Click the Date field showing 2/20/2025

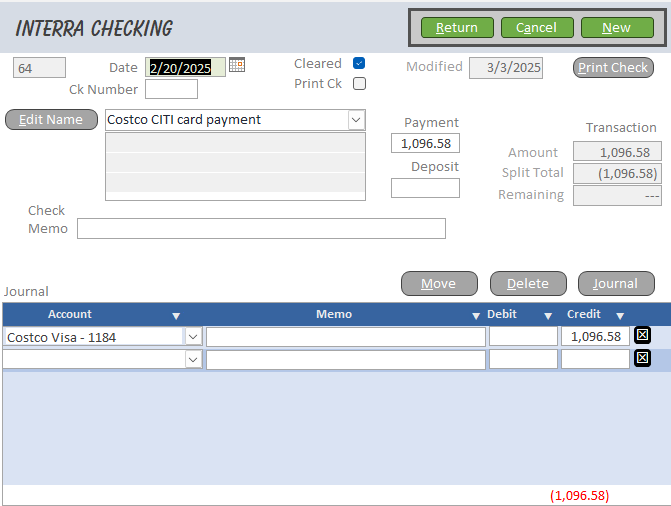185,68
